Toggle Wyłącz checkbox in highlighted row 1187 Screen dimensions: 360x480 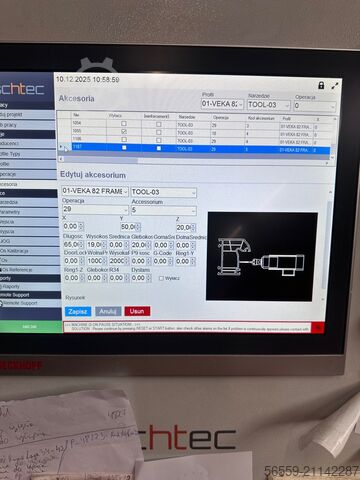(x=124, y=147)
